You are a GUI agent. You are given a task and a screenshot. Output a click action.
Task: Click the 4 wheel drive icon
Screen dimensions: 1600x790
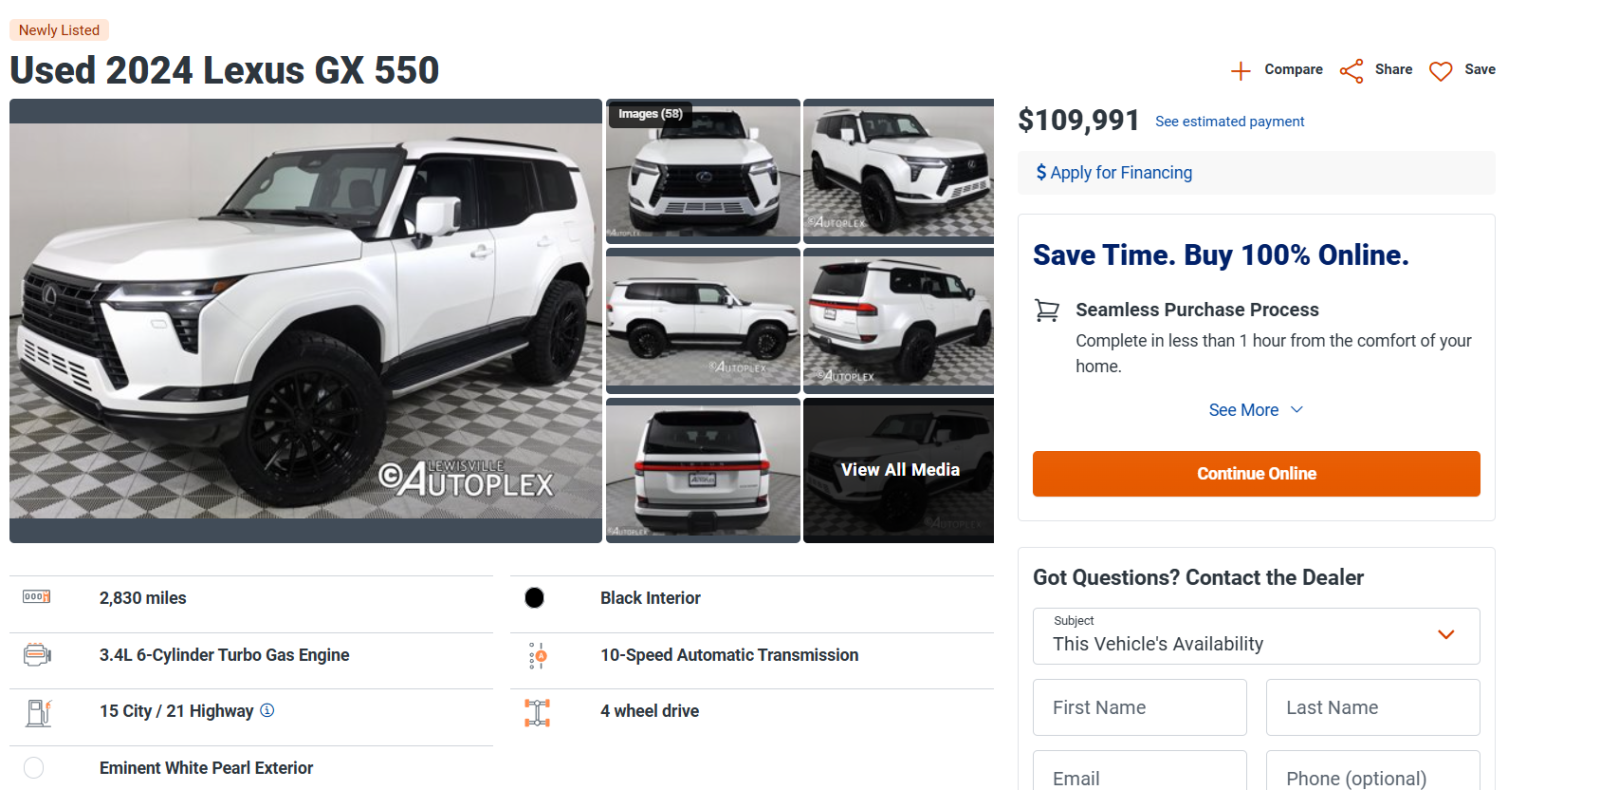pyautogui.click(x=537, y=712)
